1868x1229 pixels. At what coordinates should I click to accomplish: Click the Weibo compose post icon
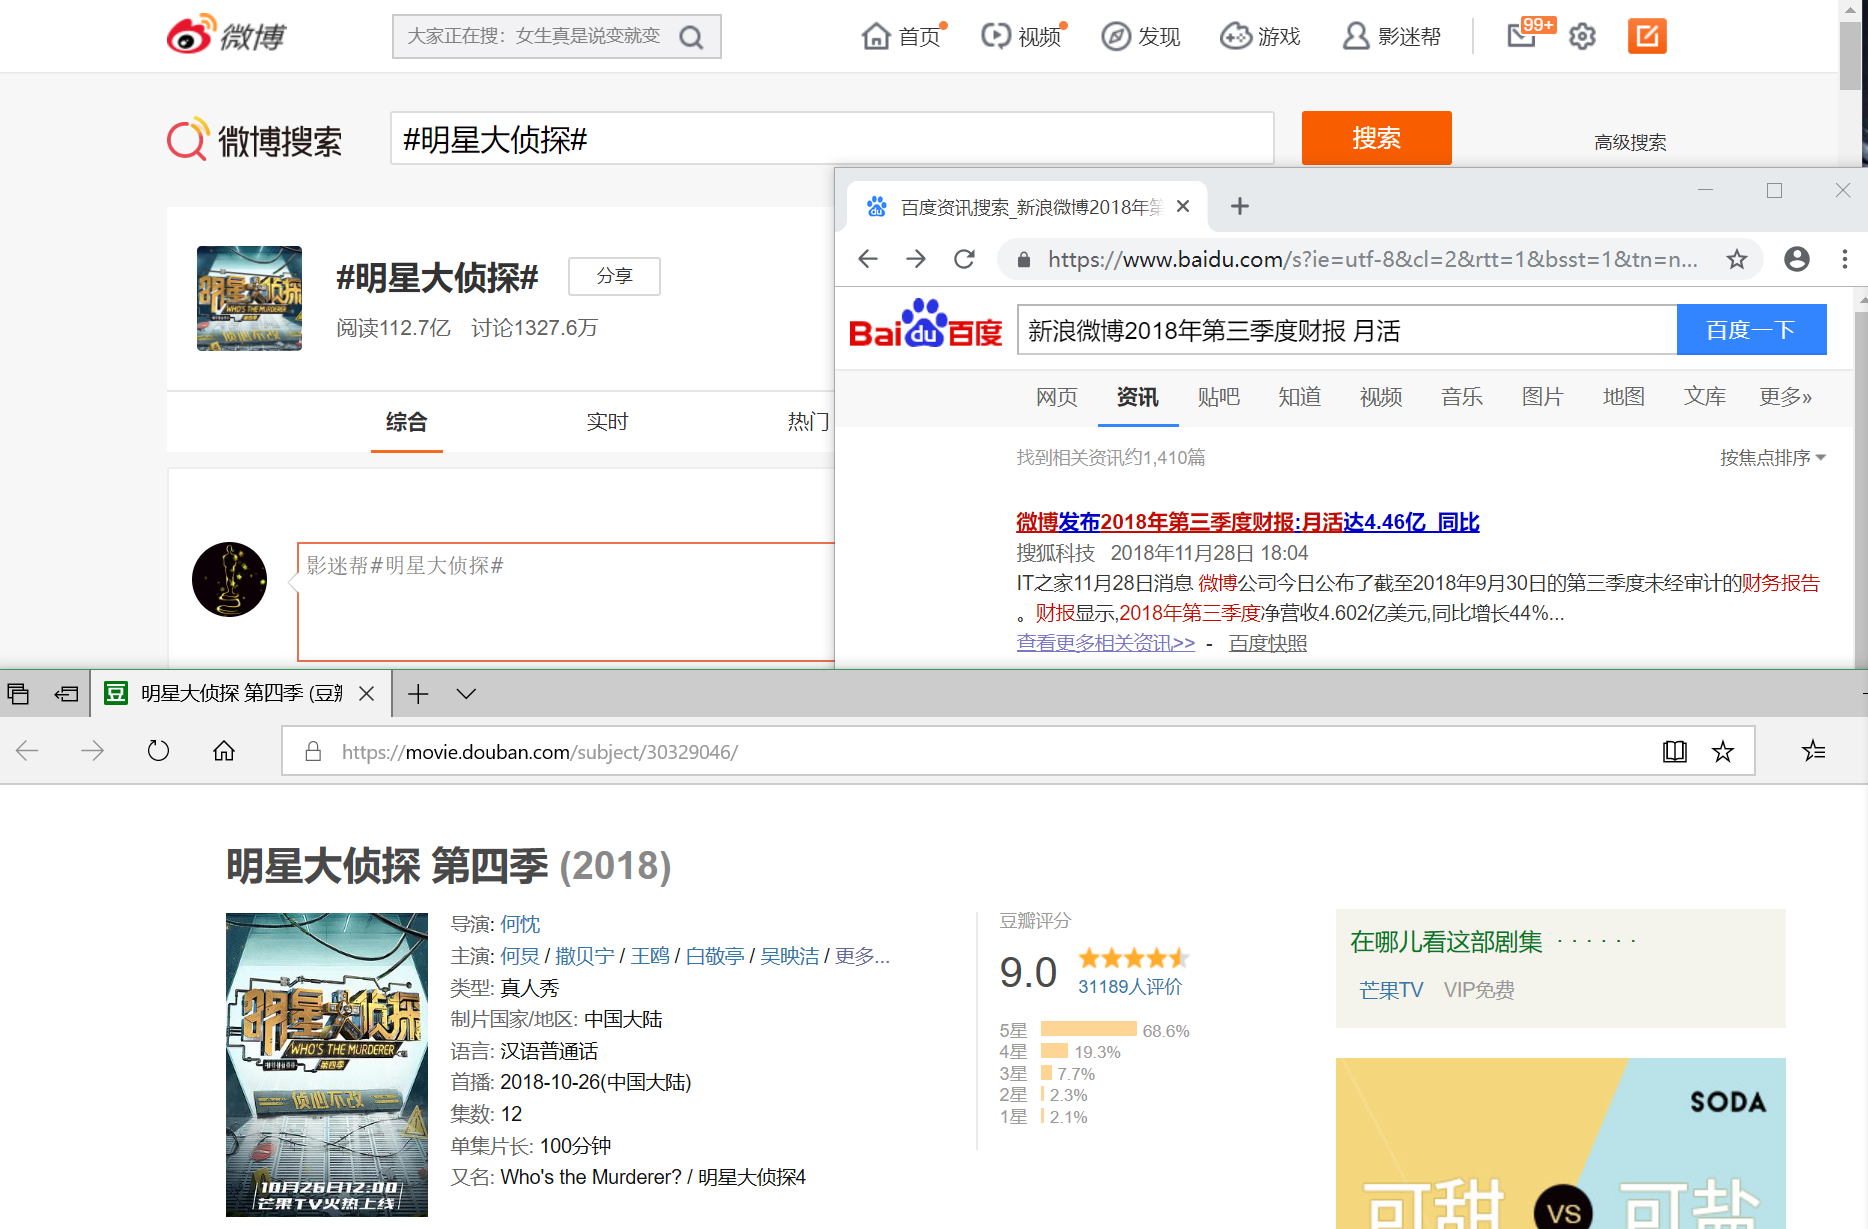[x=1646, y=37]
